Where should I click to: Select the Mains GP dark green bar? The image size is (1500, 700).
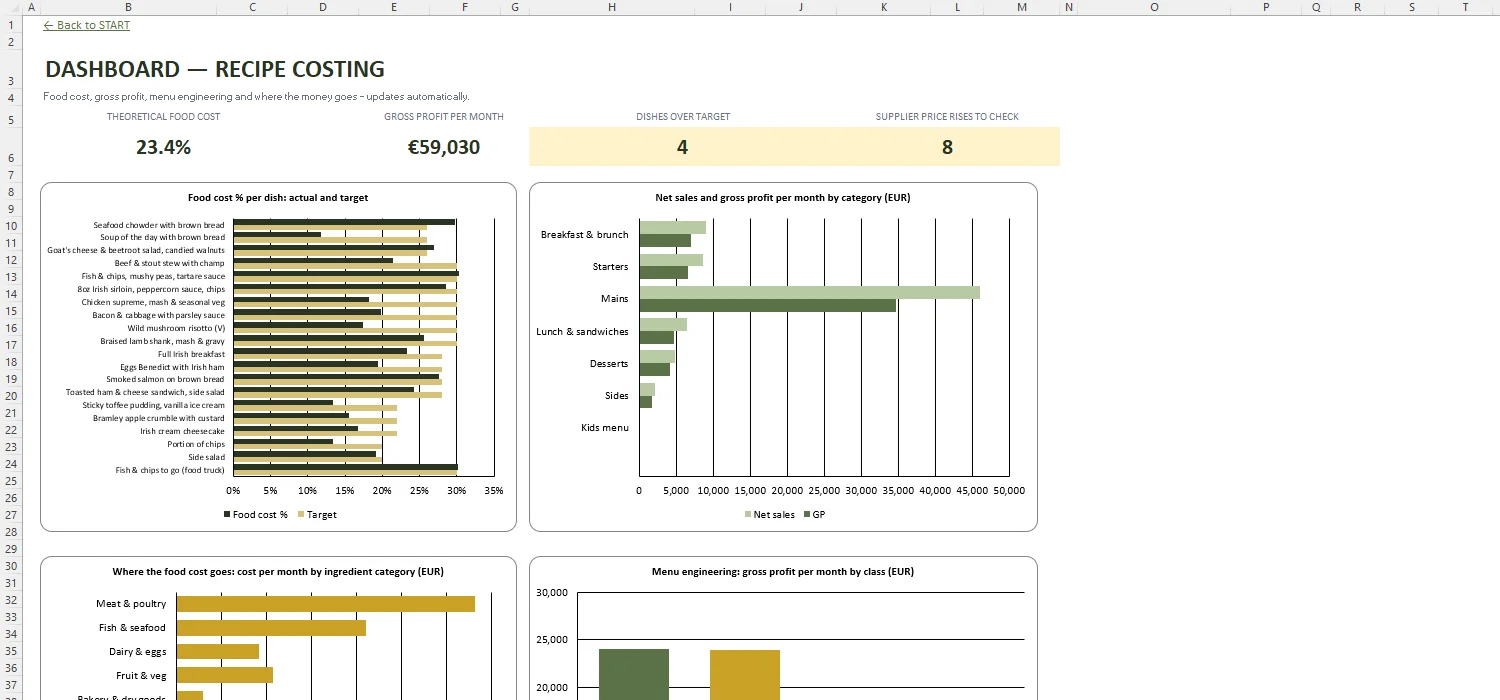[768, 305]
